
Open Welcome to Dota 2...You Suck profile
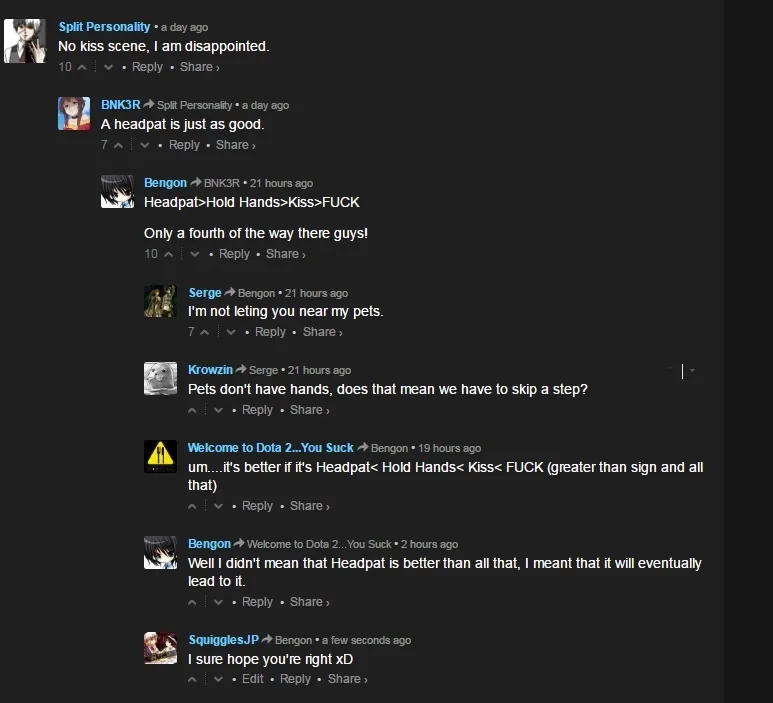click(x=271, y=448)
